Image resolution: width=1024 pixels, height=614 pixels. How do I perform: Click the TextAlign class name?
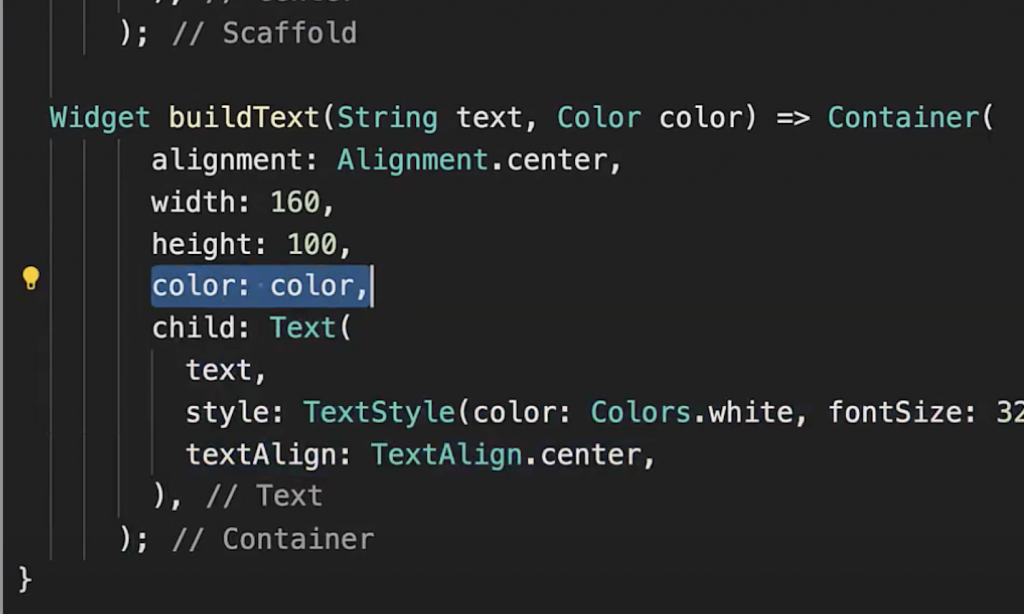(x=446, y=455)
